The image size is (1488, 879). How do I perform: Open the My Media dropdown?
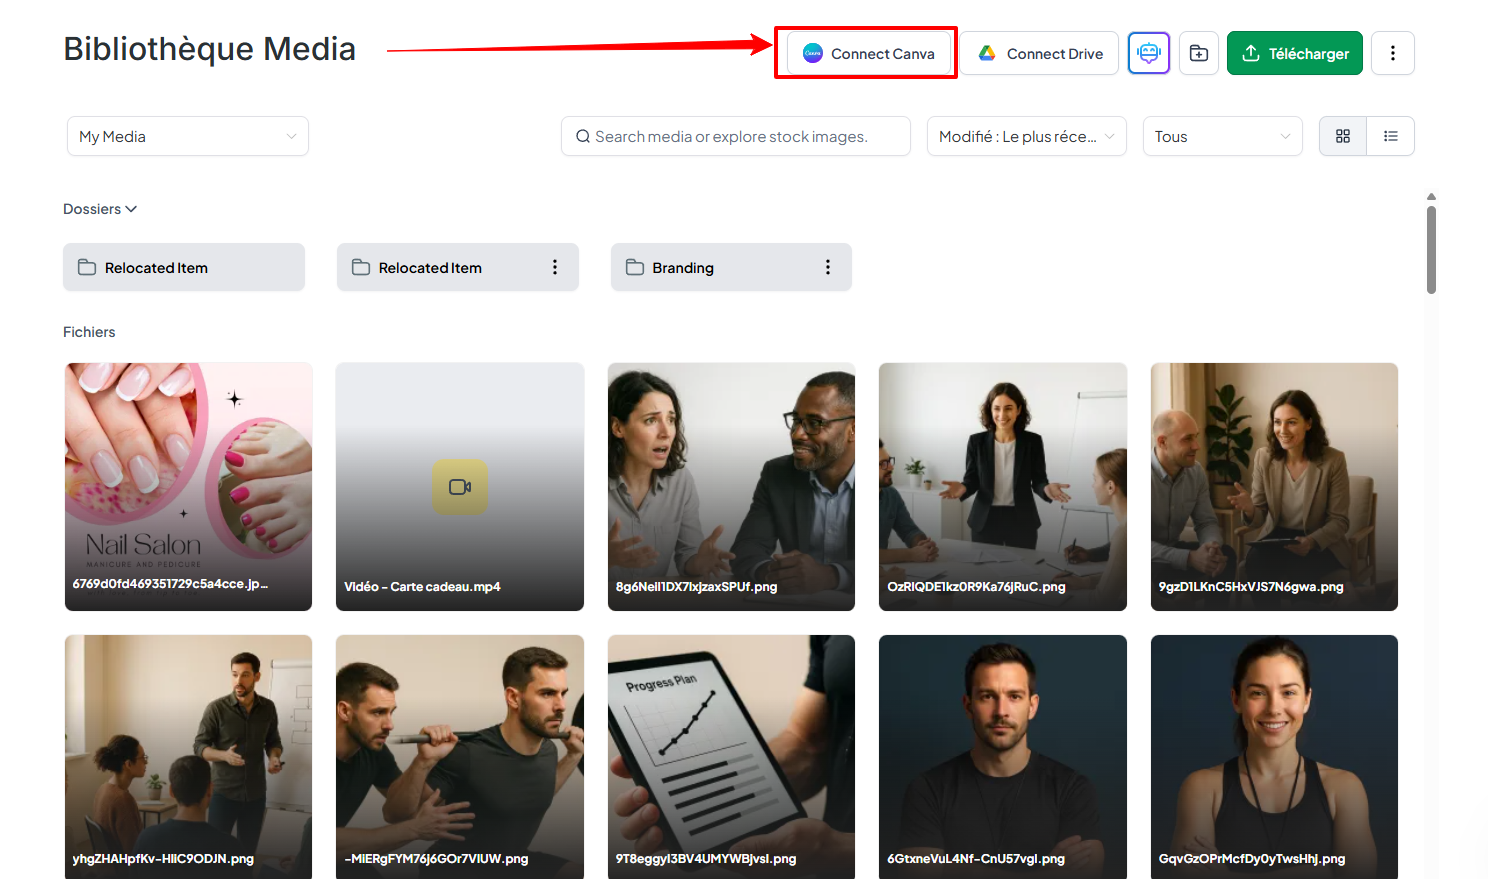187,137
